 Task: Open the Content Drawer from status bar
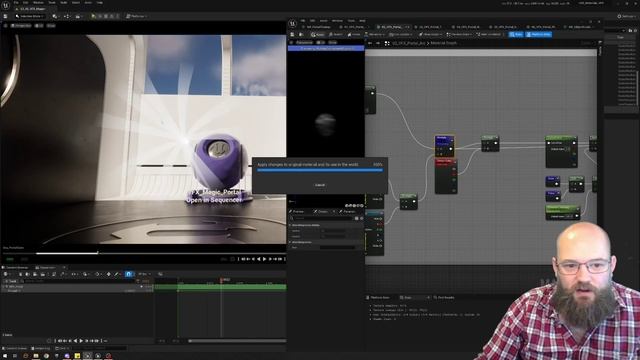coord(15,348)
